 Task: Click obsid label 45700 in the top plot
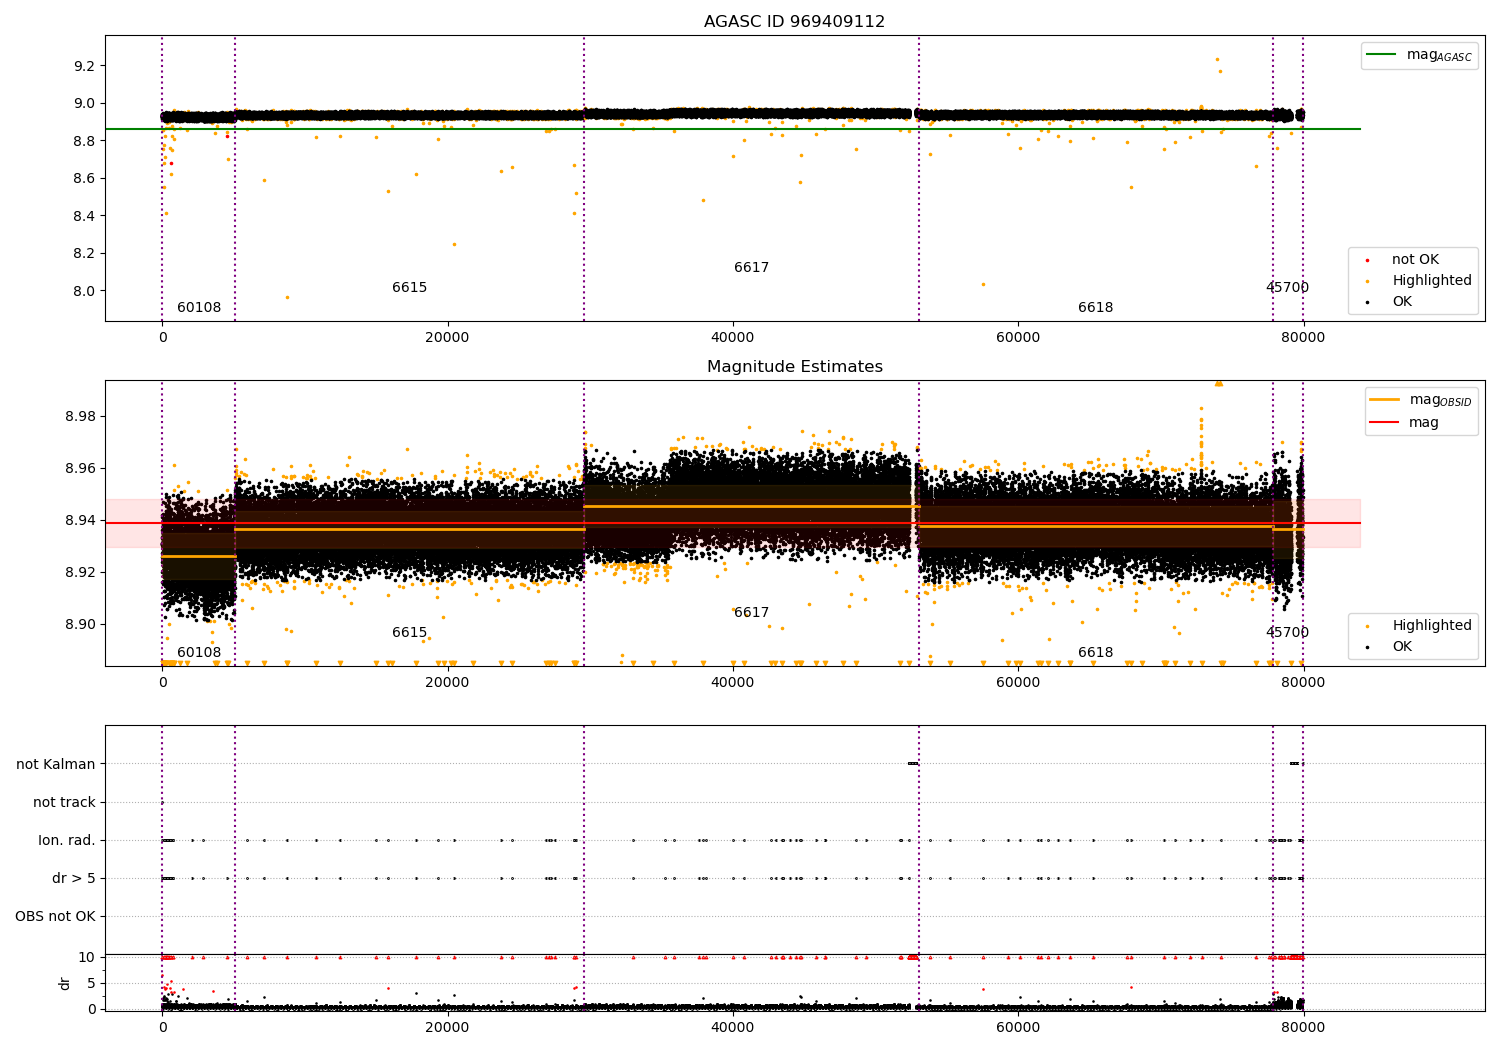coord(1287,288)
